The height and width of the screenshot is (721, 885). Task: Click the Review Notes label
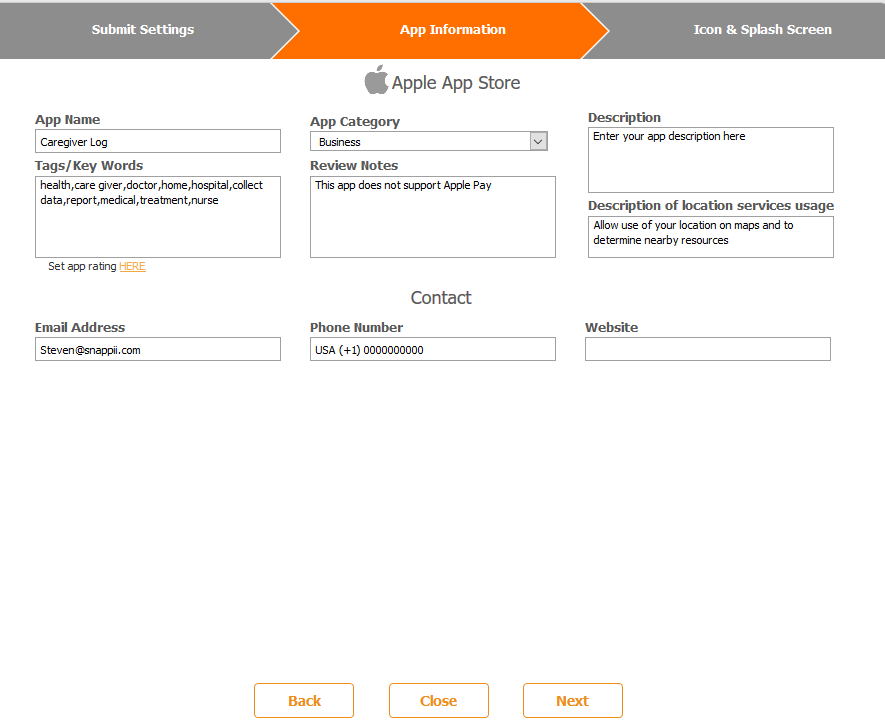click(x=354, y=166)
